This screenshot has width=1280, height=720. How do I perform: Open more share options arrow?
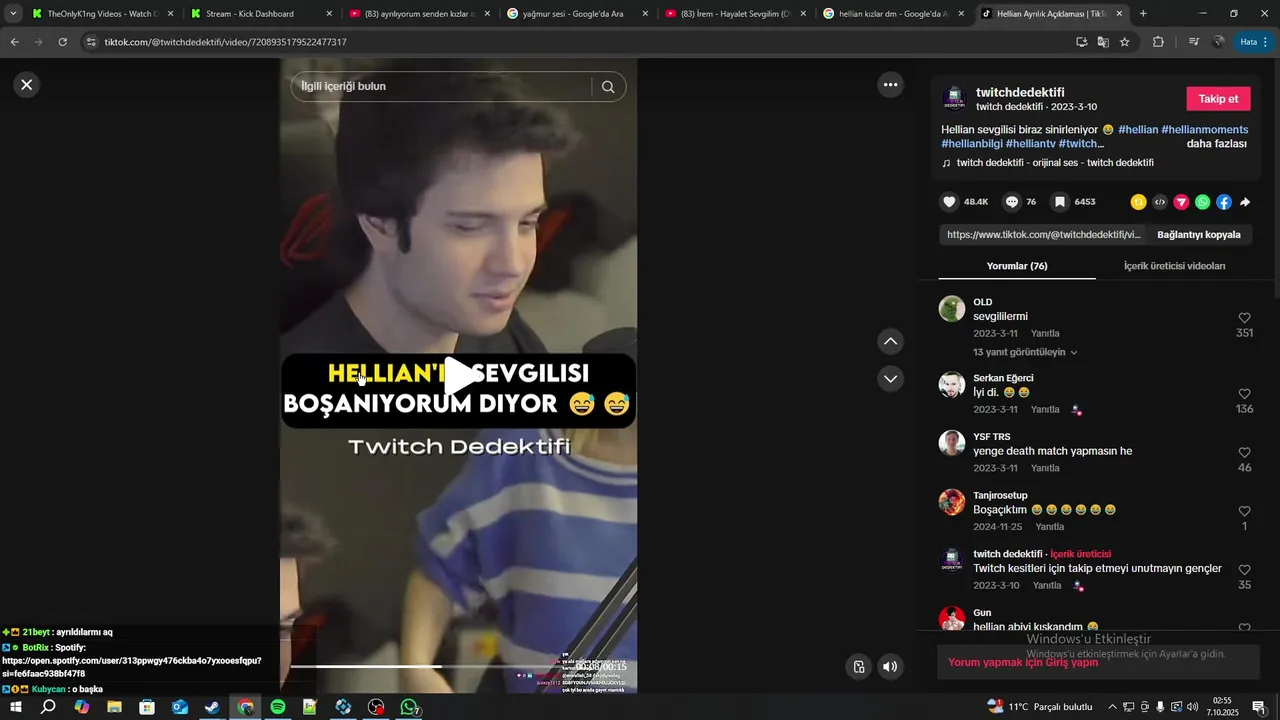pyautogui.click(x=1245, y=202)
